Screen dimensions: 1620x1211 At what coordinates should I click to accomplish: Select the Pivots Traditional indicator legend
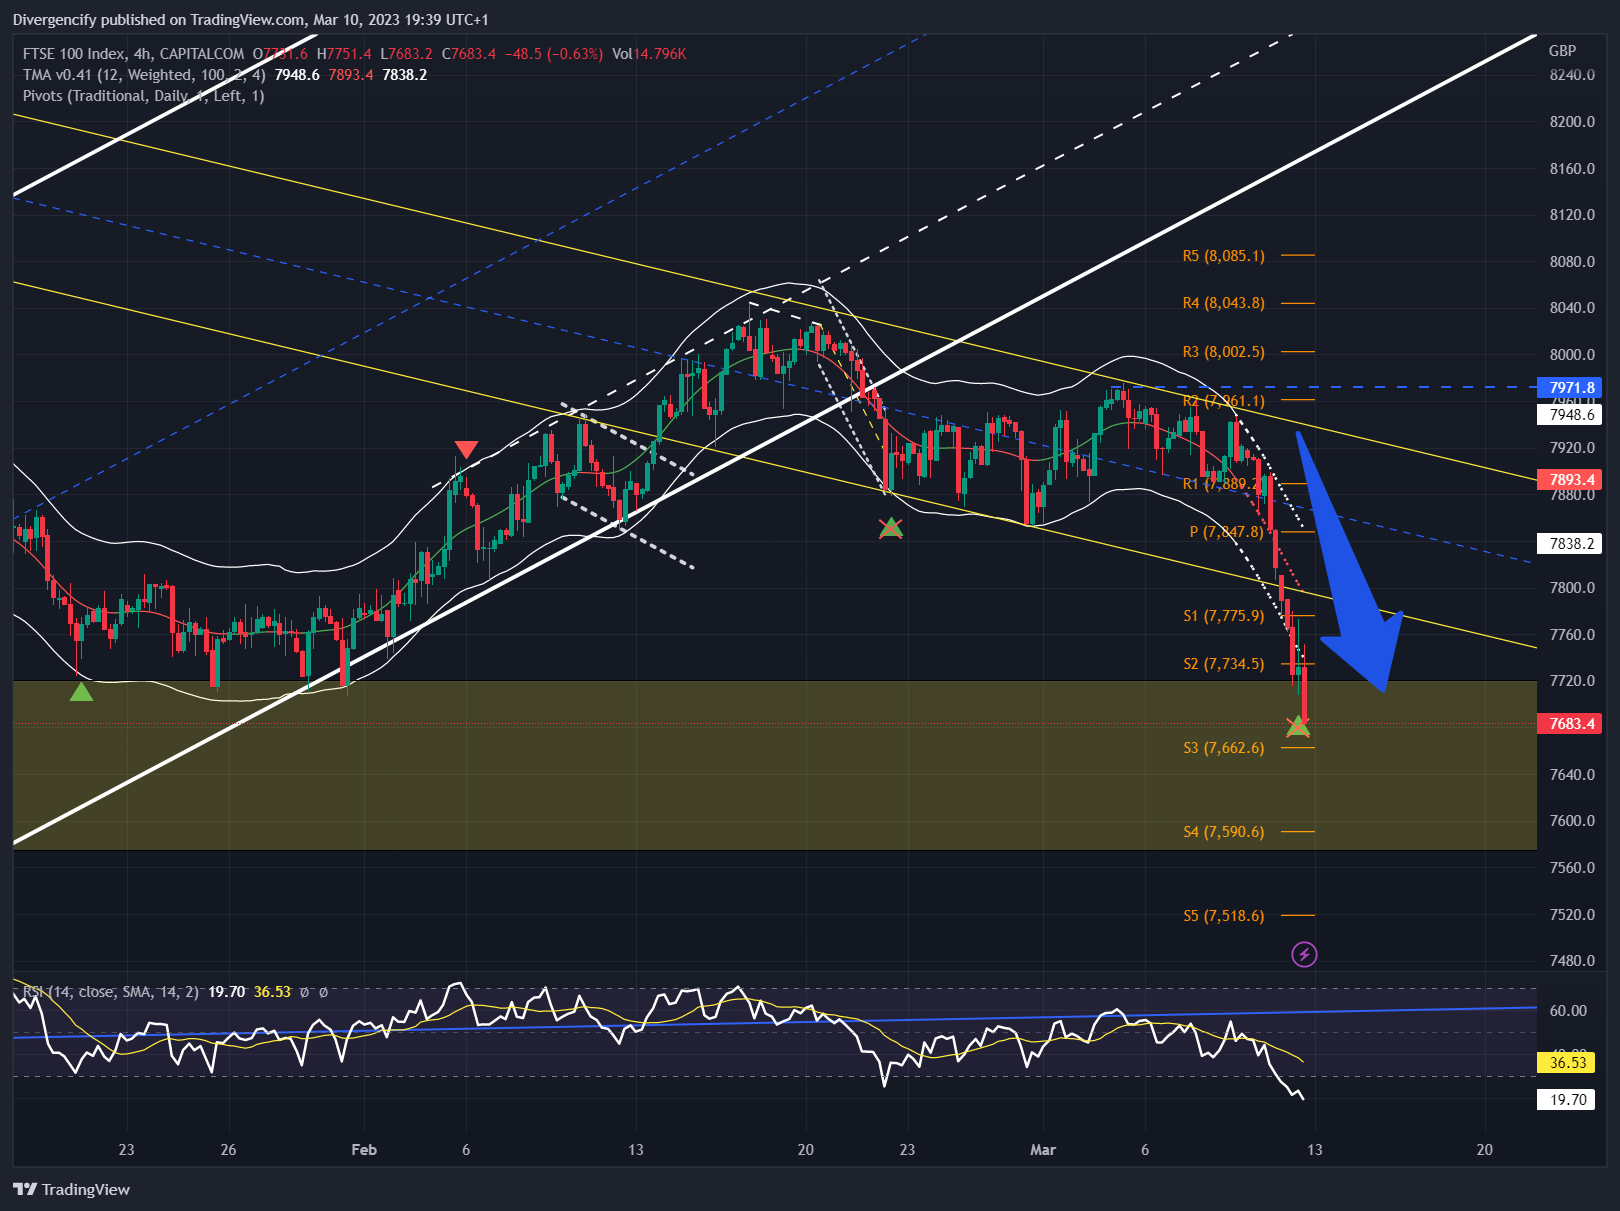144,96
